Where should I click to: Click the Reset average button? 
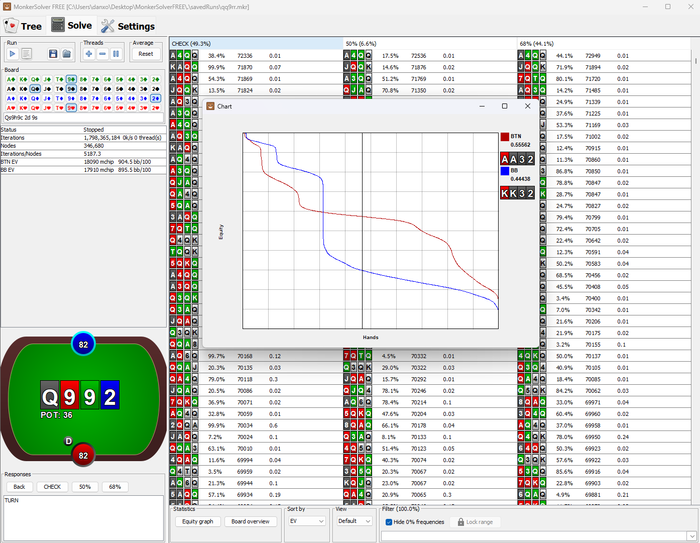(x=146, y=54)
